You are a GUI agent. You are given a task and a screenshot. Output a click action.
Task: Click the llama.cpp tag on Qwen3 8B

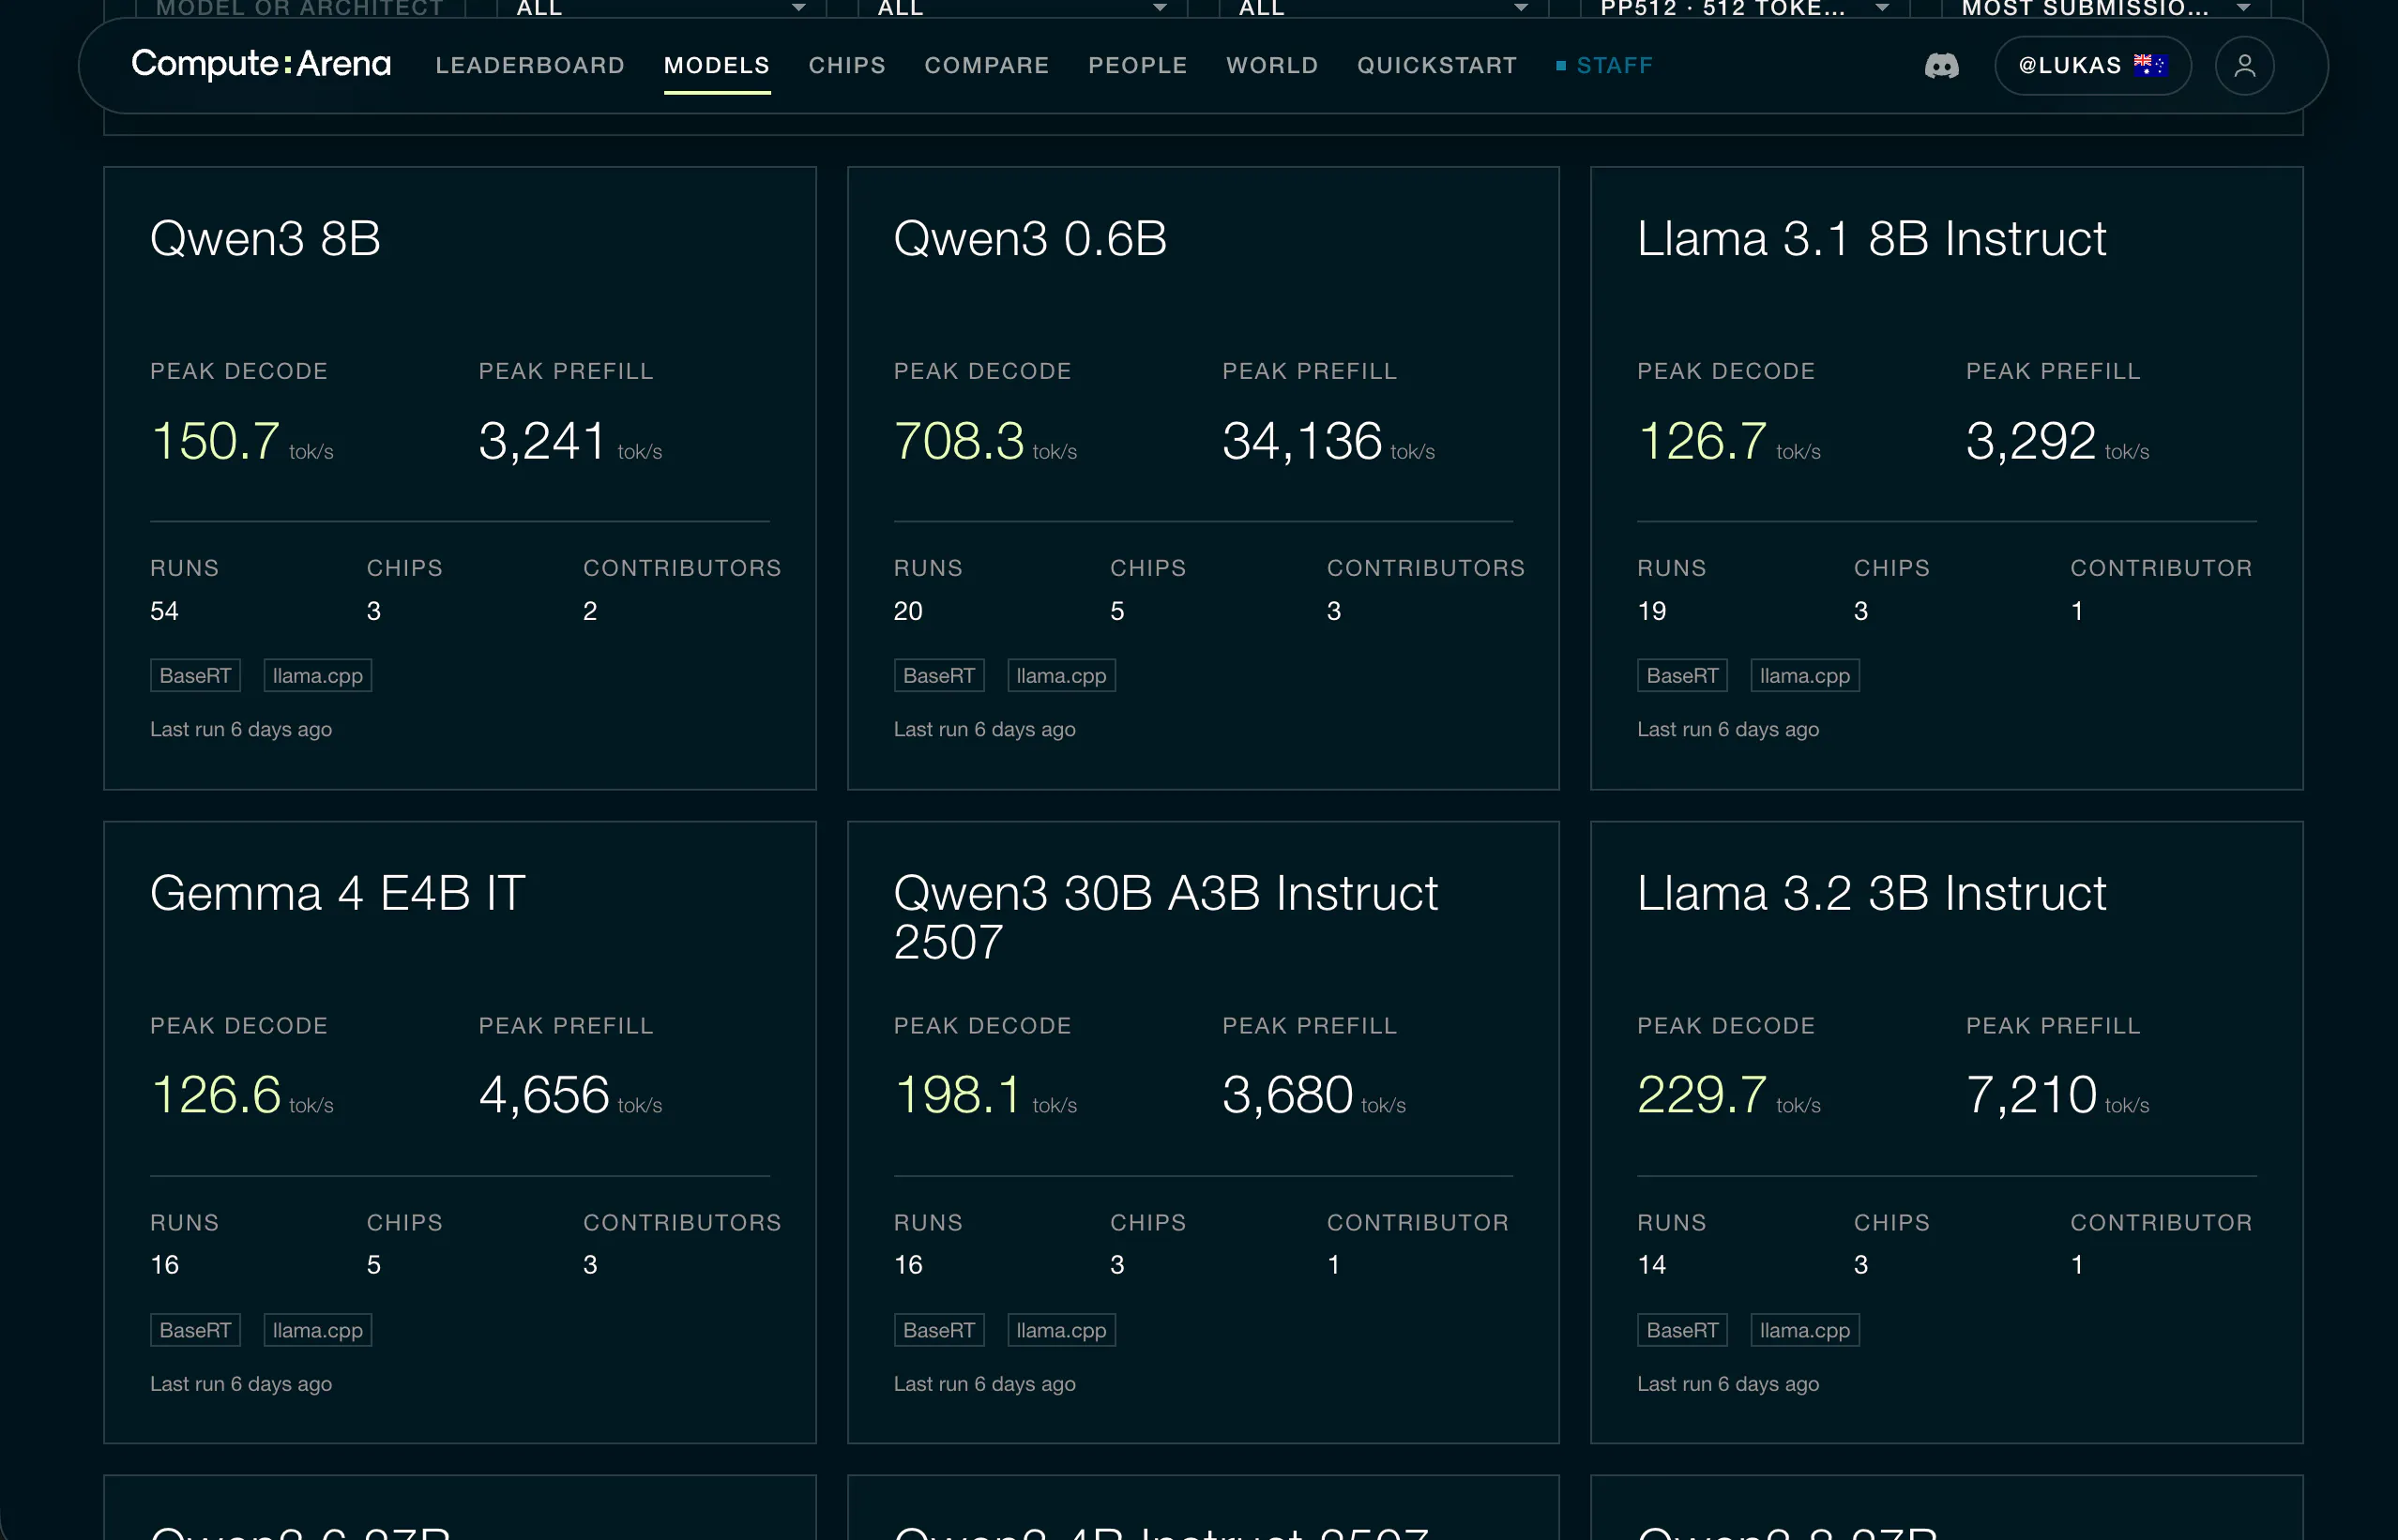coord(318,676)
